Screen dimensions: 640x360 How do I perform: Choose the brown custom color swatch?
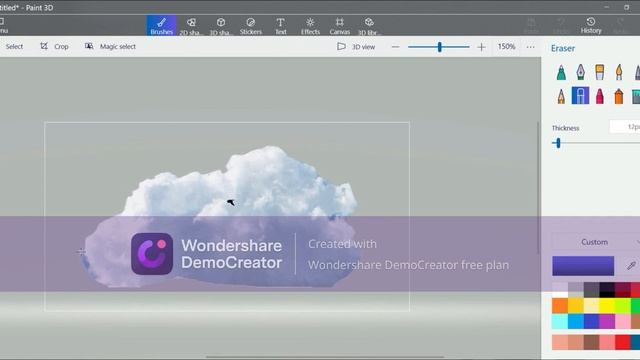pyautogui.click(x=591, y=342)
